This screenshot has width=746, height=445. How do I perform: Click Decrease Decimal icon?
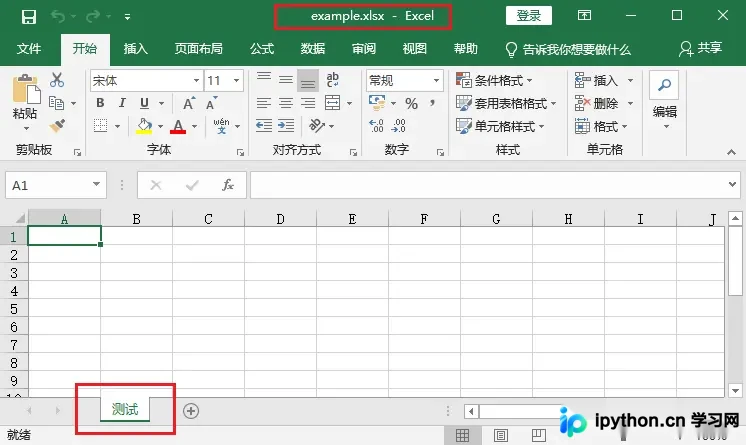tap(399, 126)
